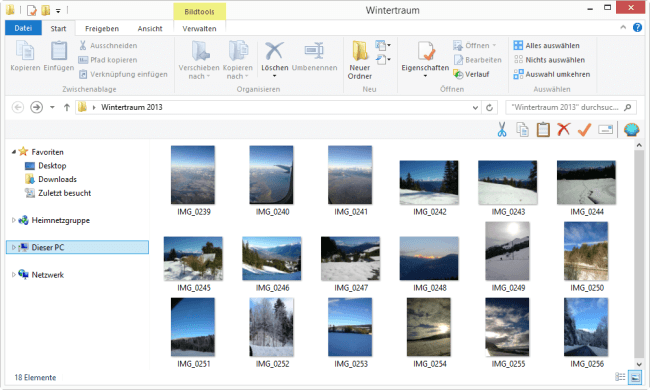Open the address bar history dropdown

(x=475, y=107)
